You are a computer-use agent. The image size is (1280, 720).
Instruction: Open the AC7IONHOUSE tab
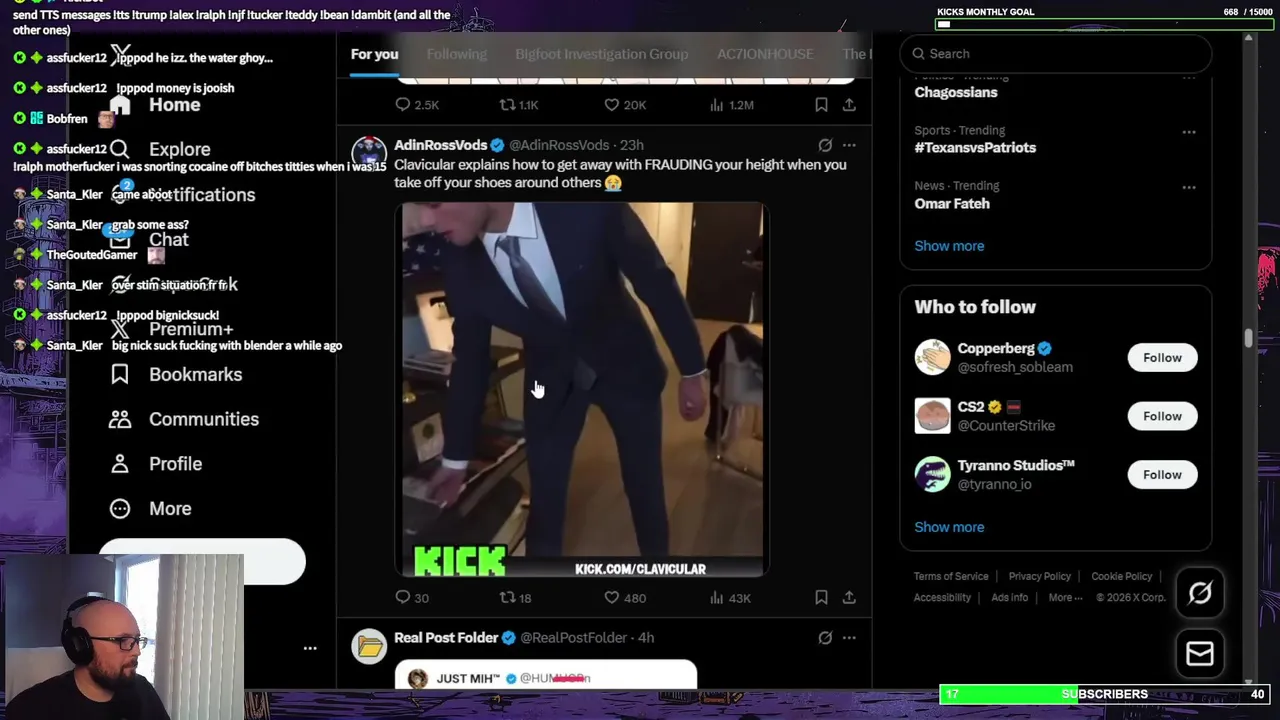point(764,54)
